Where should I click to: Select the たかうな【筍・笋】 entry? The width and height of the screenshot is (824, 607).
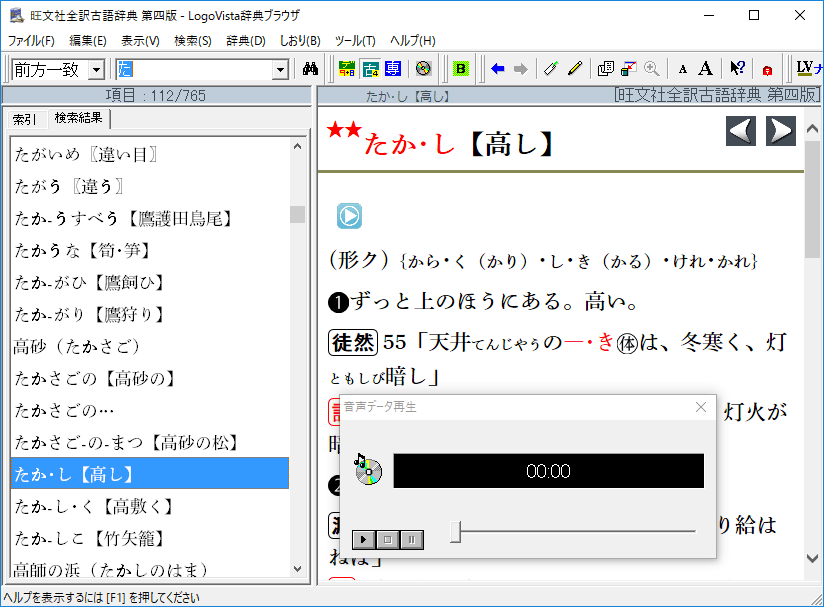(x=150, y=251)
